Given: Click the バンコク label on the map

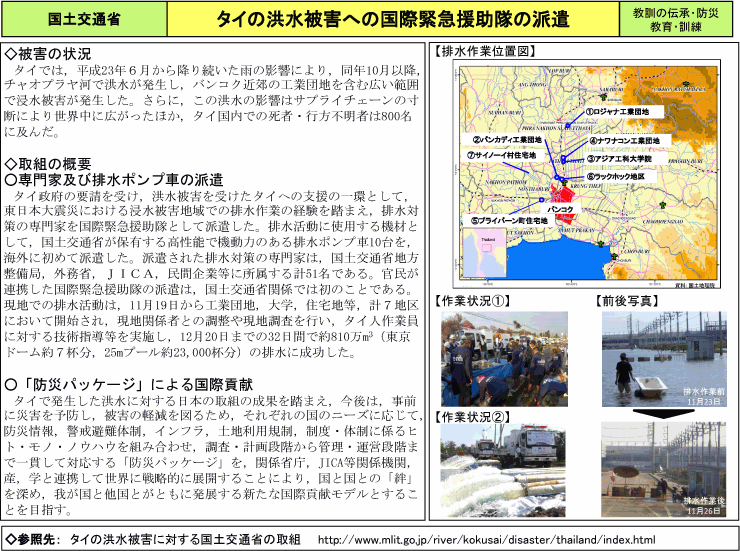Looking at the screenshot, I should click(x=560, y=209).
